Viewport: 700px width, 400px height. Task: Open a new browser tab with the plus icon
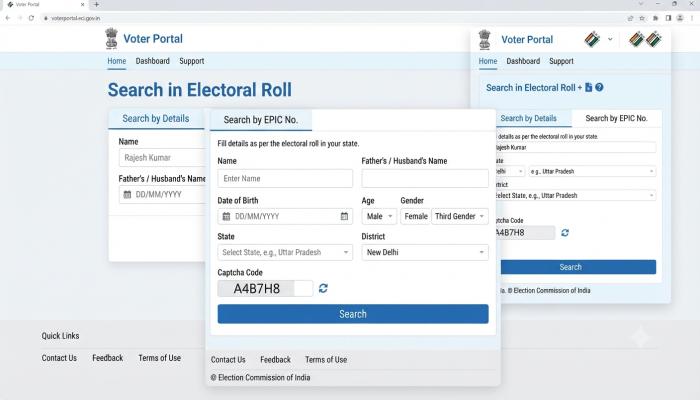(x=96, y=4)
